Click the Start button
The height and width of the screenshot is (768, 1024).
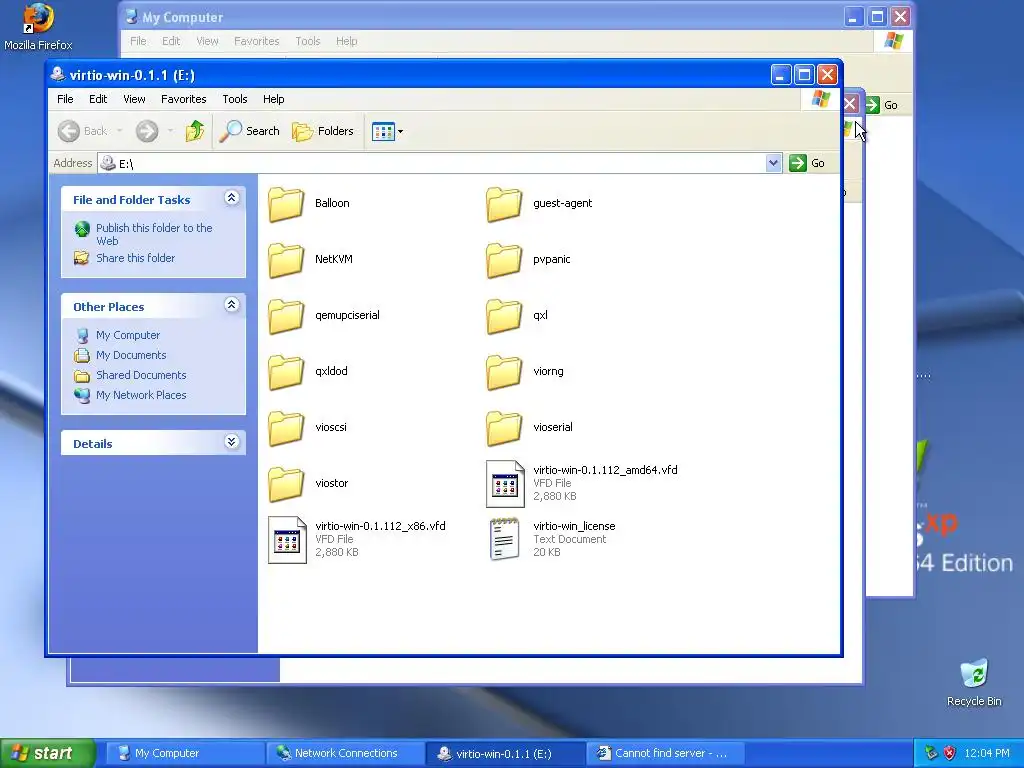(x=48, y=754)
